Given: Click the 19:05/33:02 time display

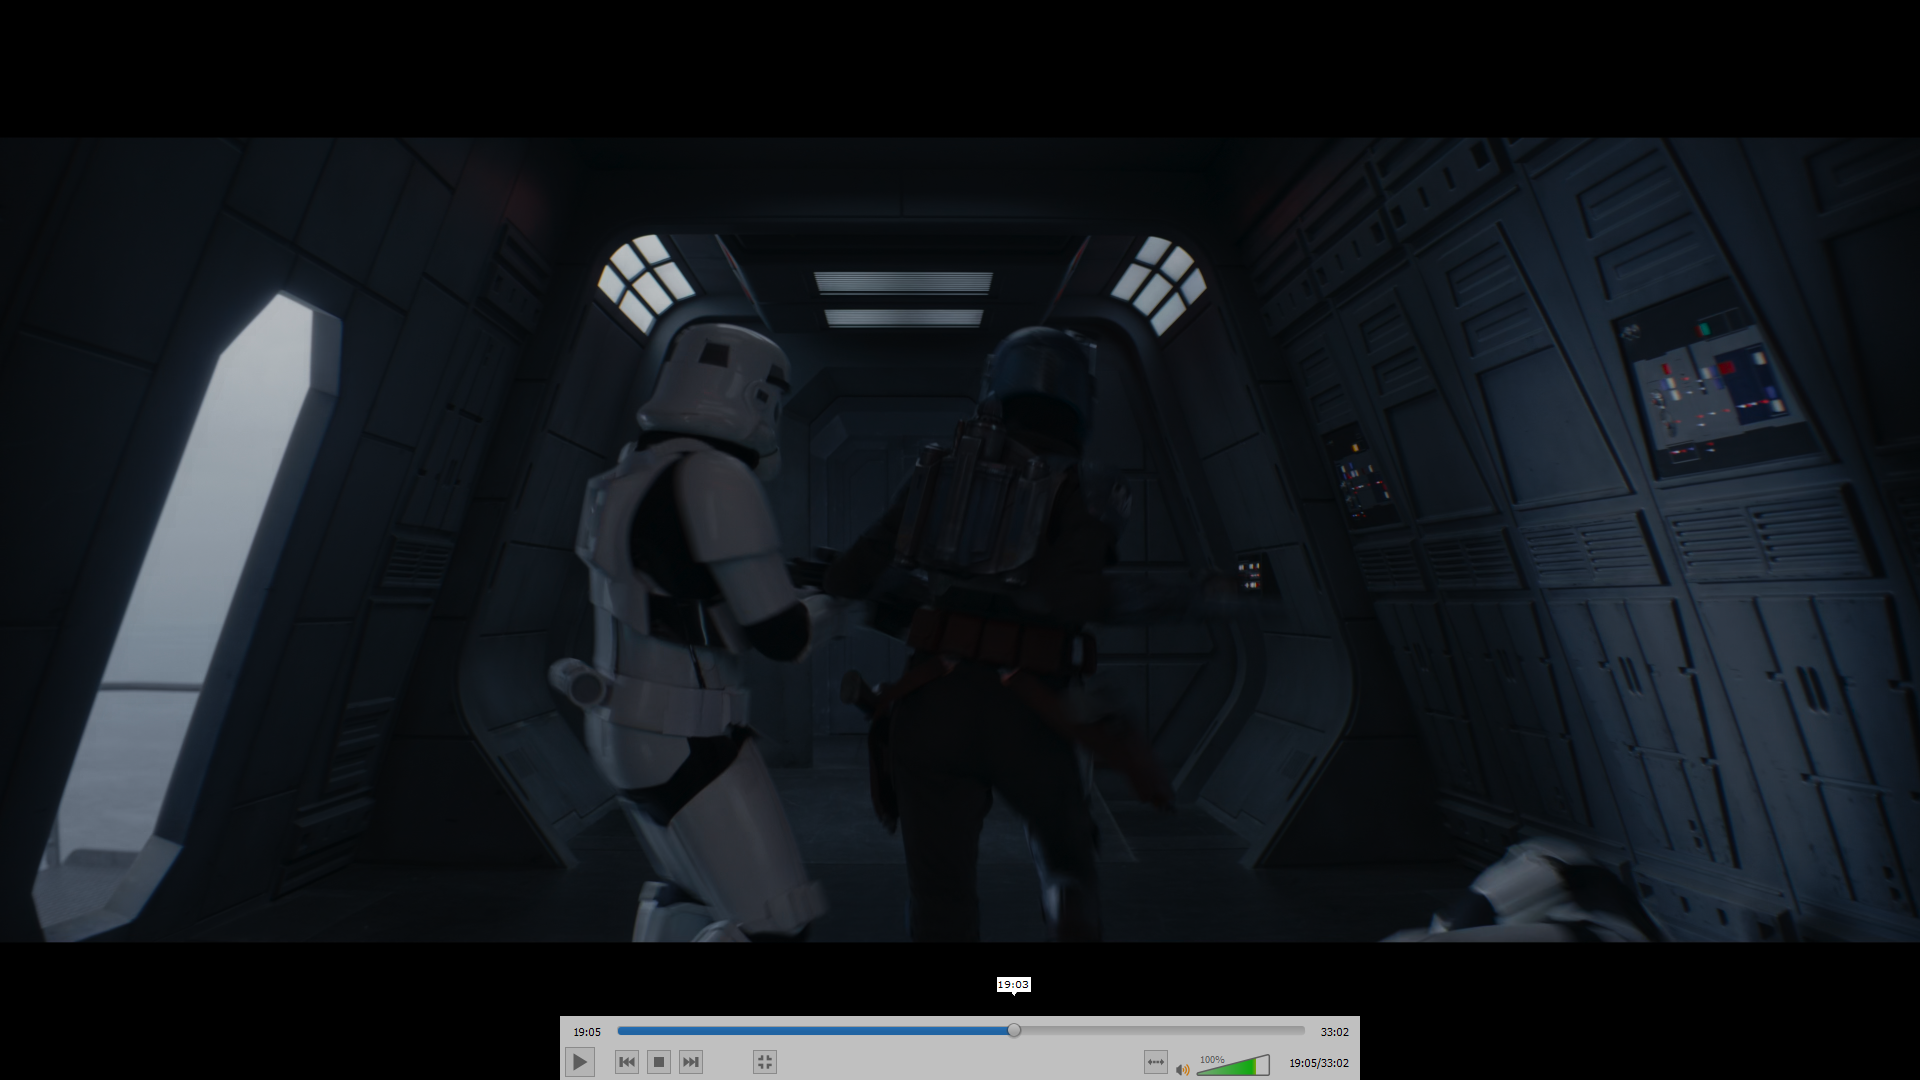Looking at the screenshot, I should tap(1318, 1063).
